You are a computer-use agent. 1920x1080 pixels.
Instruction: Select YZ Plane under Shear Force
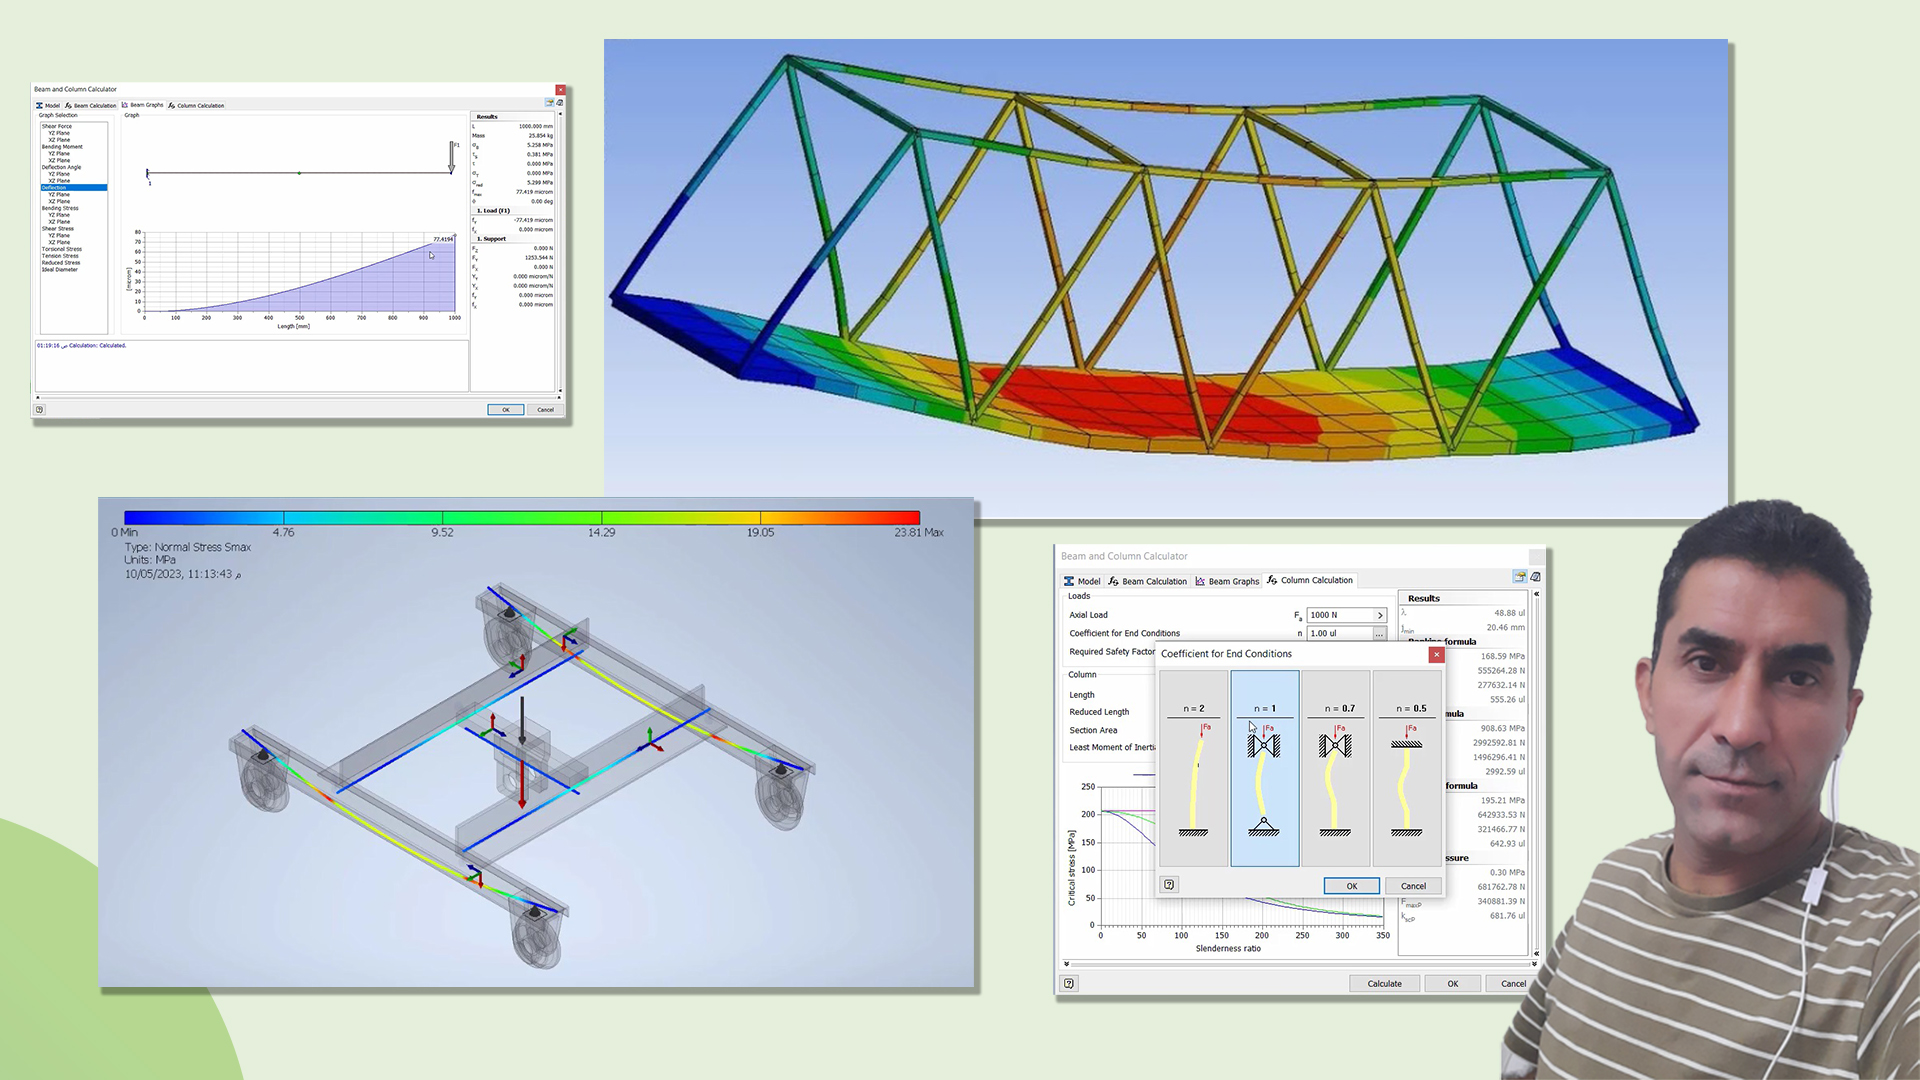(59, 133)
